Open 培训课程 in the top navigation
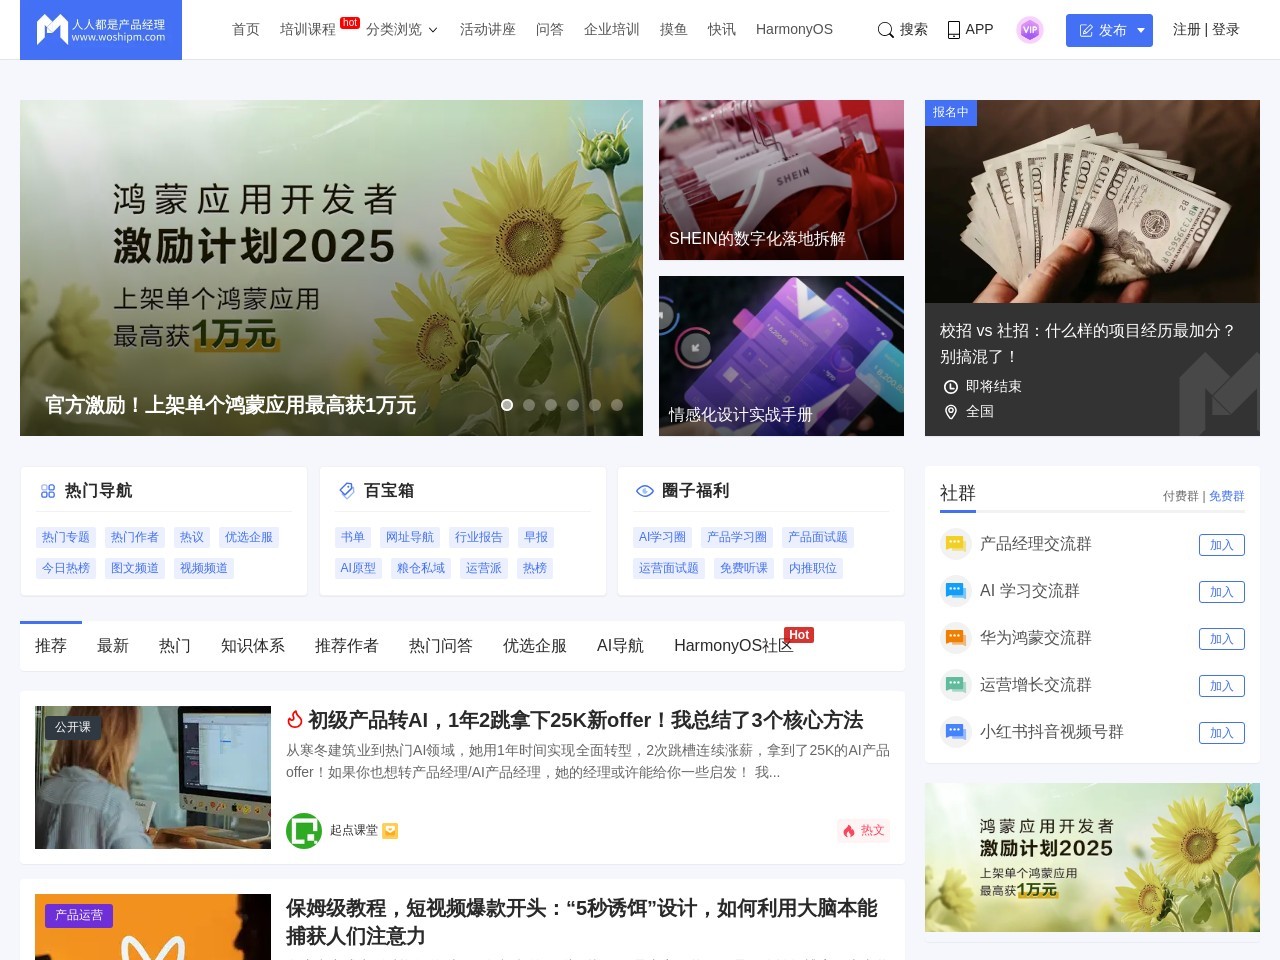The image size is (1280, 960). coord(308,30)
